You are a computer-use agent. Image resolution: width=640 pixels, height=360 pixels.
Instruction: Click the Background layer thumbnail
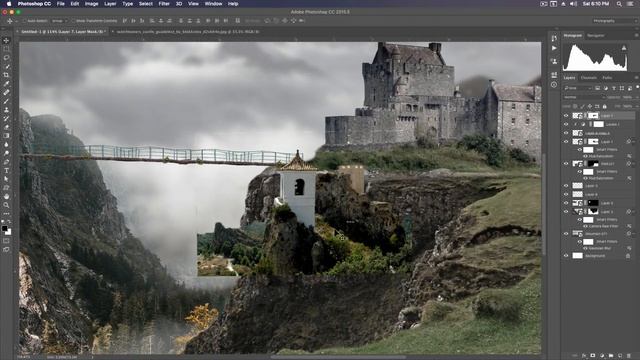(578, 256)
